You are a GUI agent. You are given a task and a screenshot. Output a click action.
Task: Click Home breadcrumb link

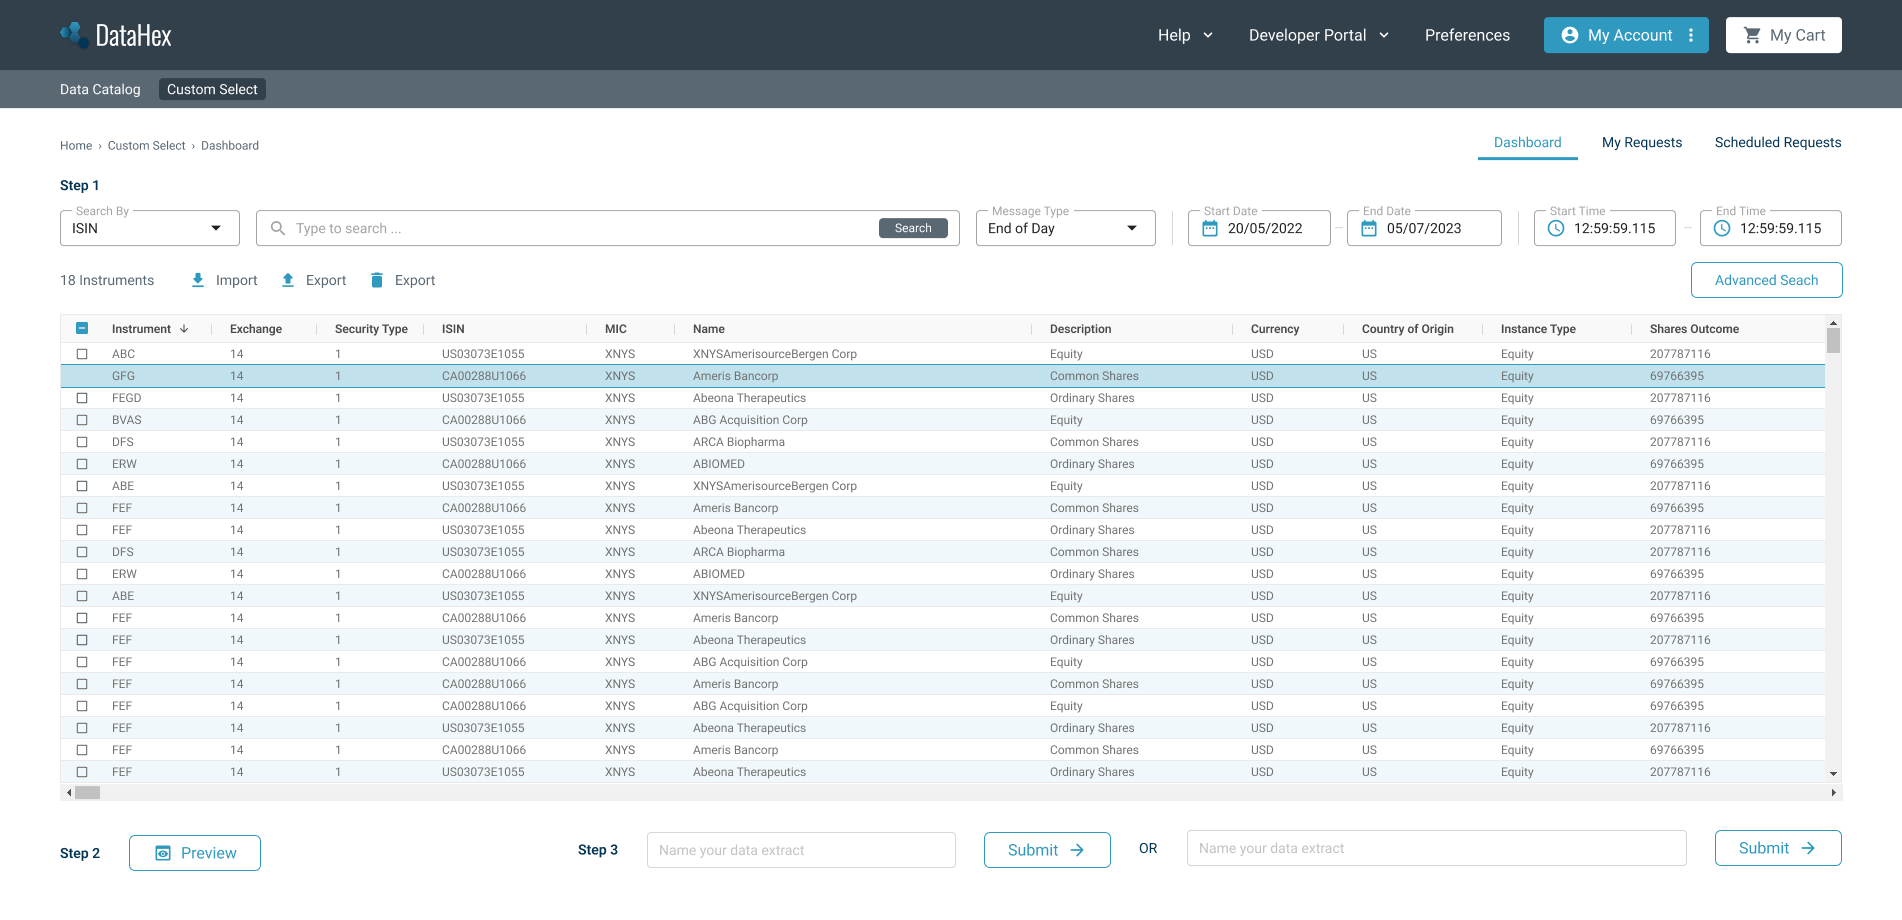tap(76, 145)
